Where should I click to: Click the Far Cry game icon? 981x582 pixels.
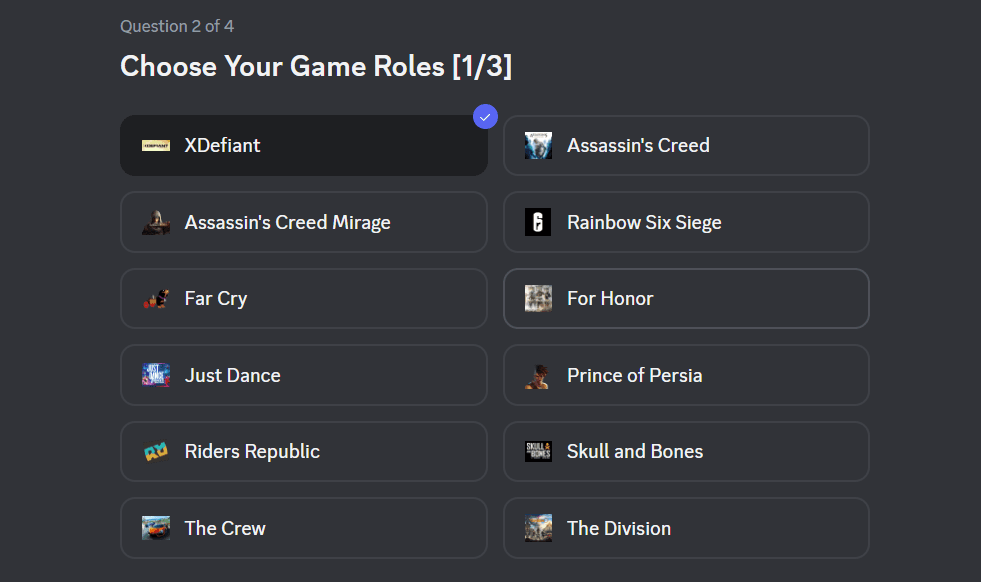point(156,299)
